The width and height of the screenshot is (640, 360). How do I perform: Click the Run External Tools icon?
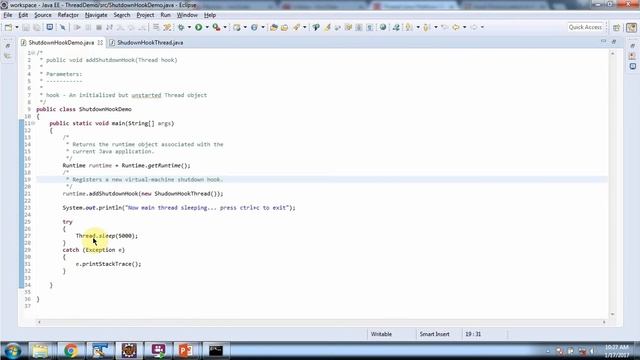pyautogui.click(x=216, y=27)
